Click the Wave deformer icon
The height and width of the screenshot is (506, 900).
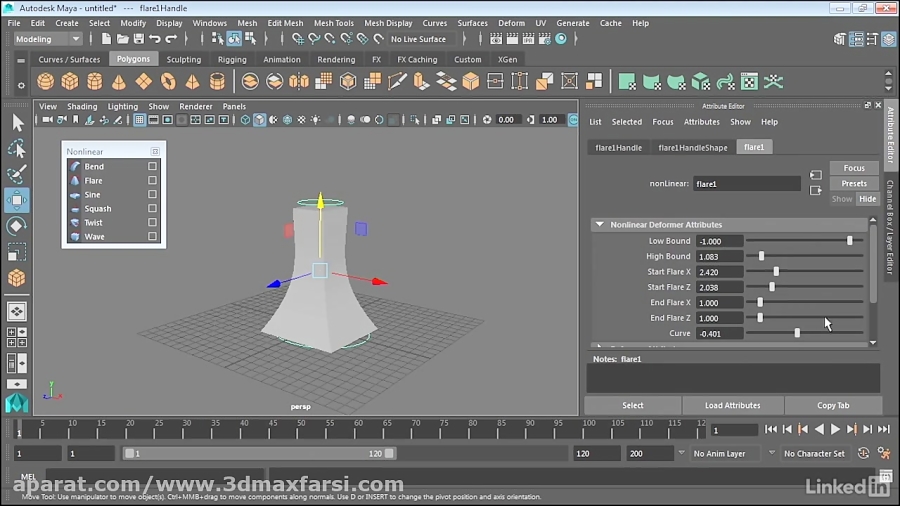(x=75, y=236)
